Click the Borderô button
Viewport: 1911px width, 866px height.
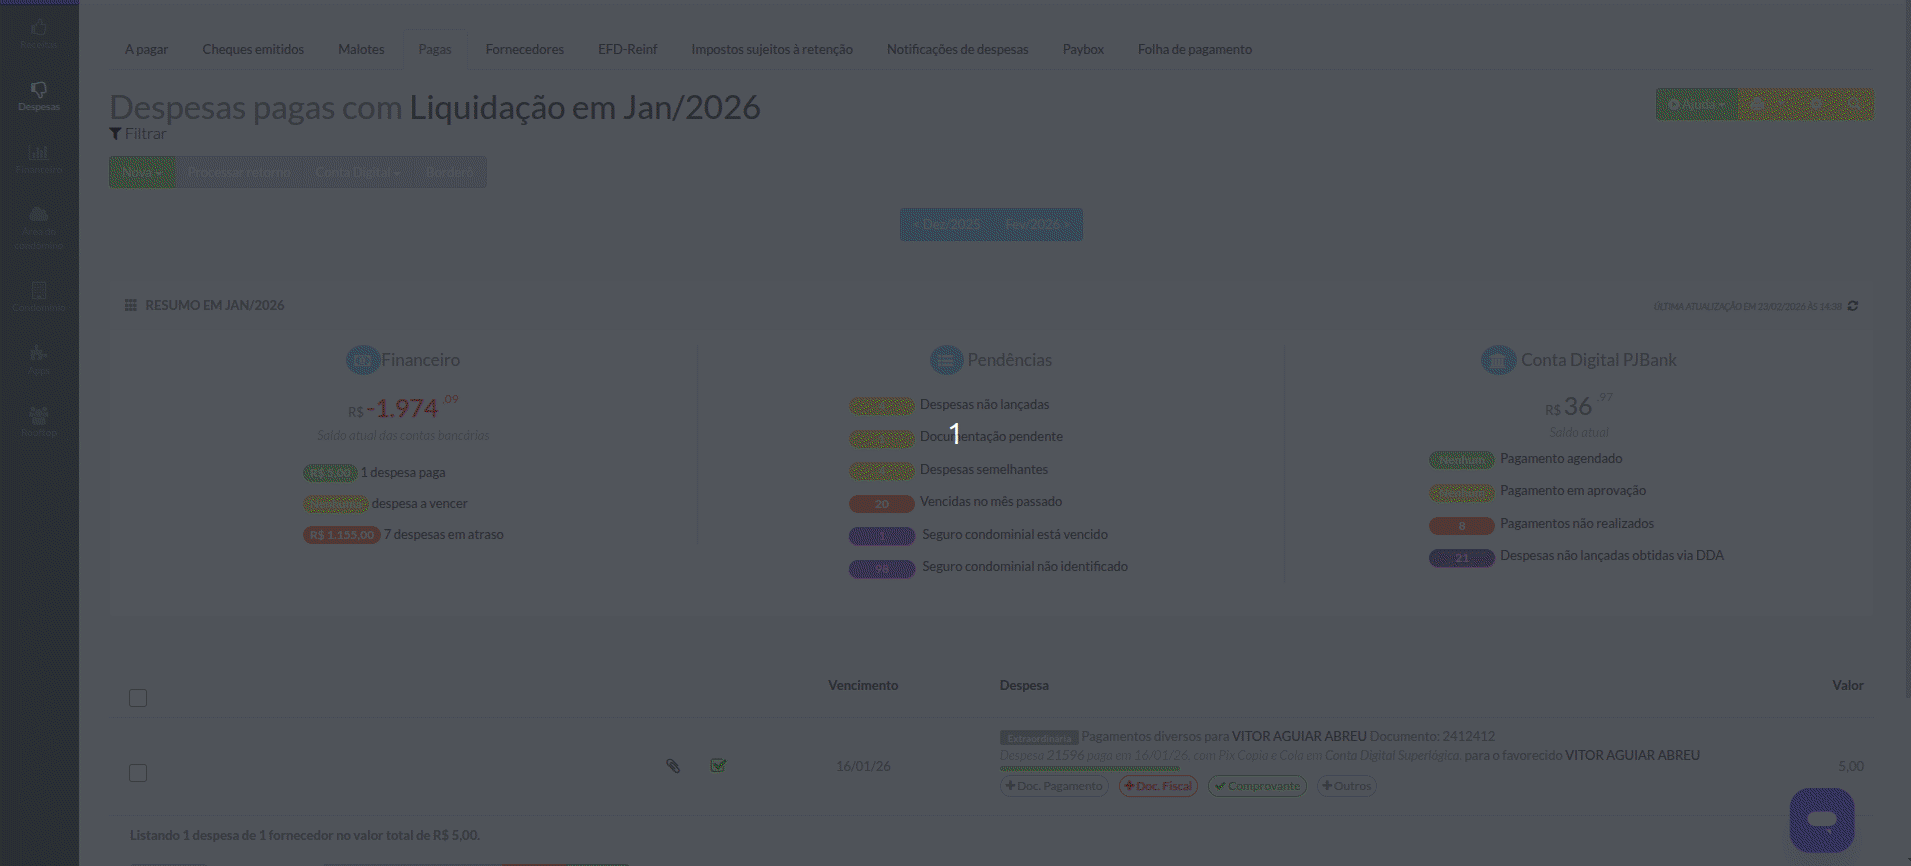pyautogui.click(x=450, y=172)
